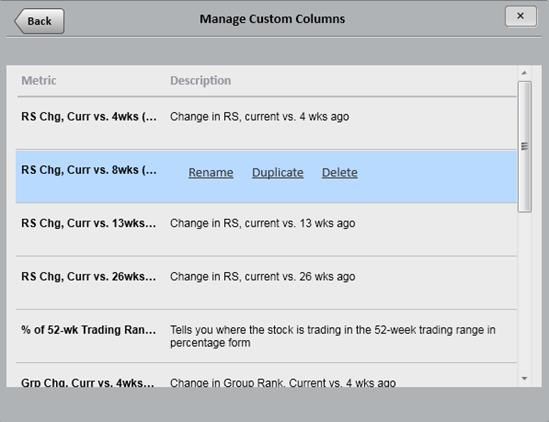This screenshot has height=422, width=549.
Task: Select the RS Chg, Curr vs. 26wks row
Action: click(266, 283)
